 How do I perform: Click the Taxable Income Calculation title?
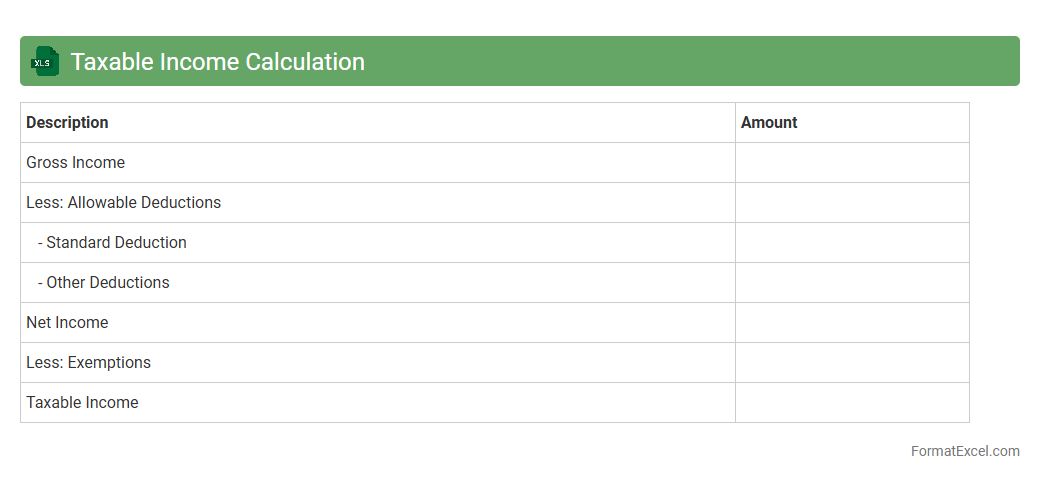(x=217, y=62)
